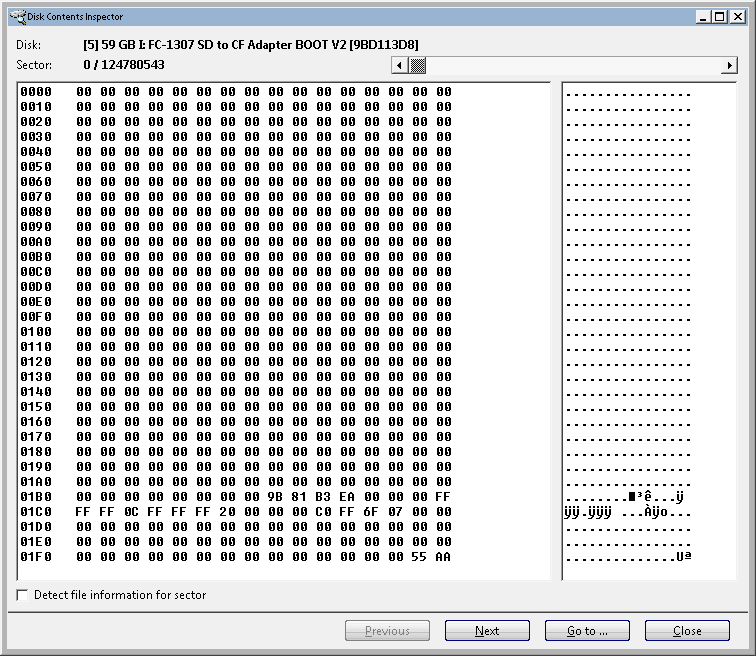Click the greyed-out Previous button

tap(387, 631)
